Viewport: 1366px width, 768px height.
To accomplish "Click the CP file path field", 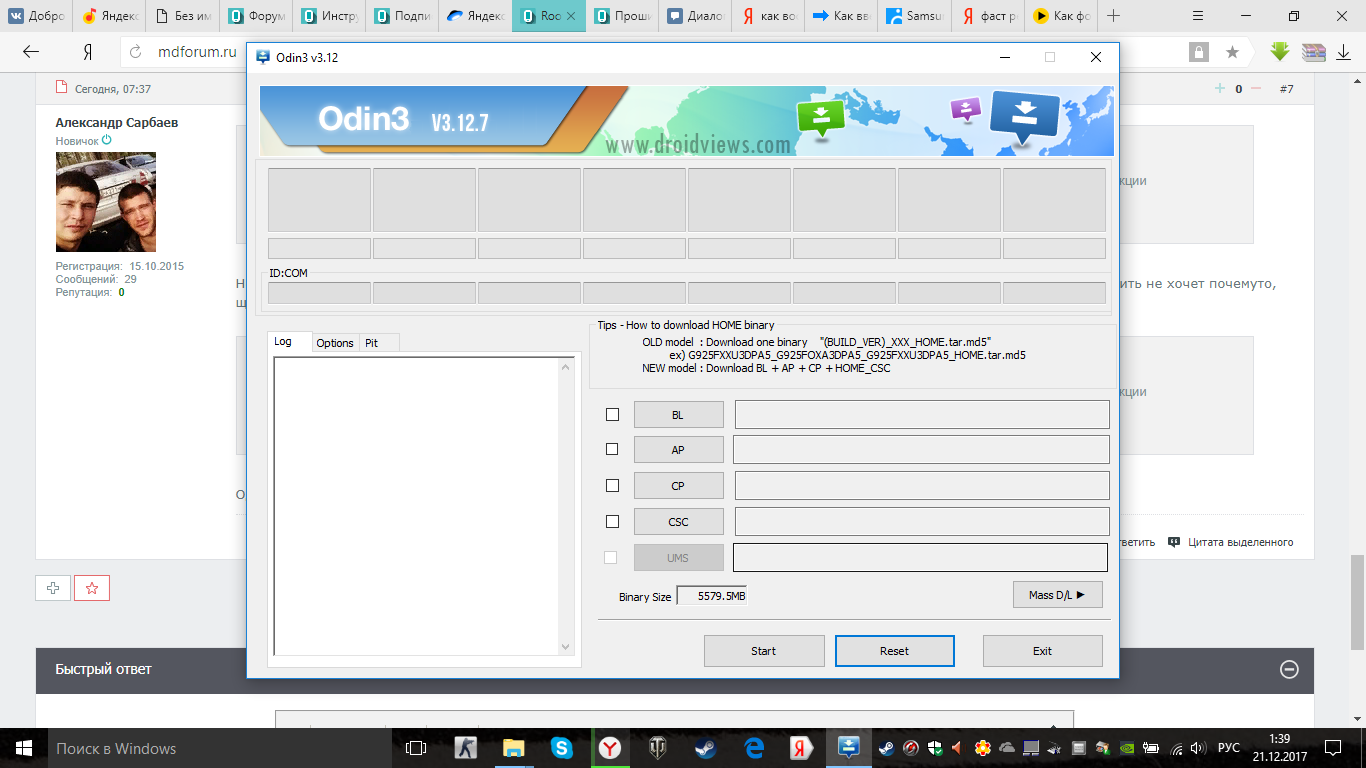I will [x=922, y=485].
